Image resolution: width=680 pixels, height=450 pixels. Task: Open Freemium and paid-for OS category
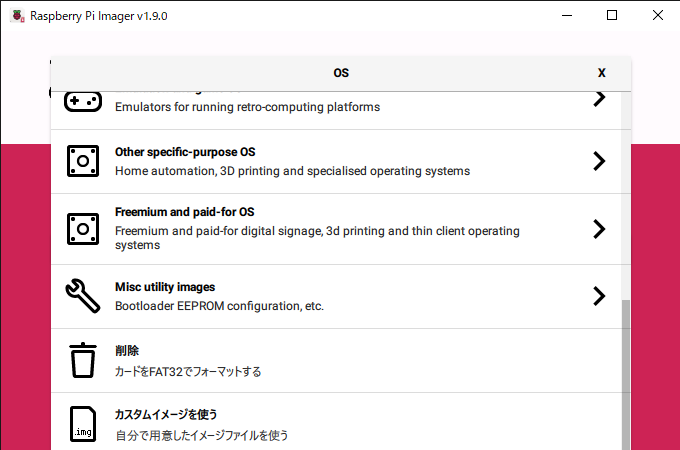pos(336,229)
